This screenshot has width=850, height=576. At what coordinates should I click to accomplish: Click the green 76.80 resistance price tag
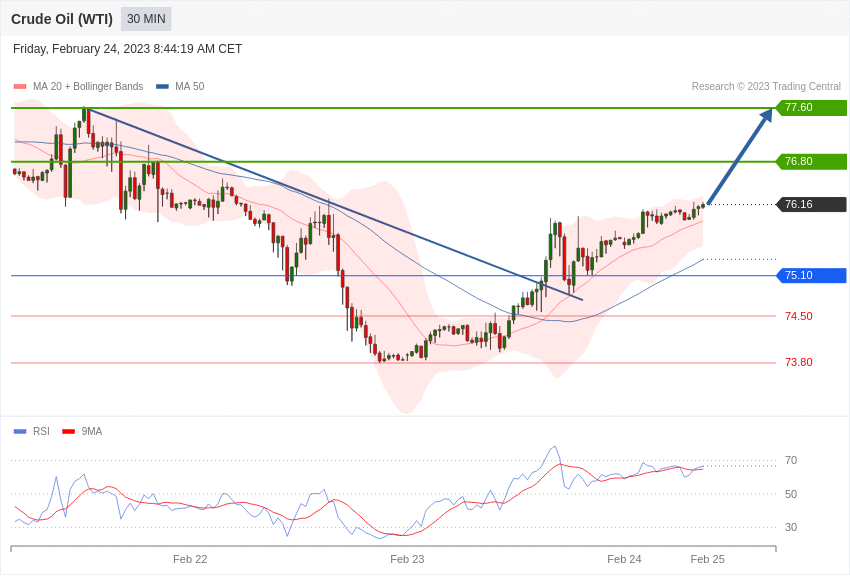click(x=812, y=161)
